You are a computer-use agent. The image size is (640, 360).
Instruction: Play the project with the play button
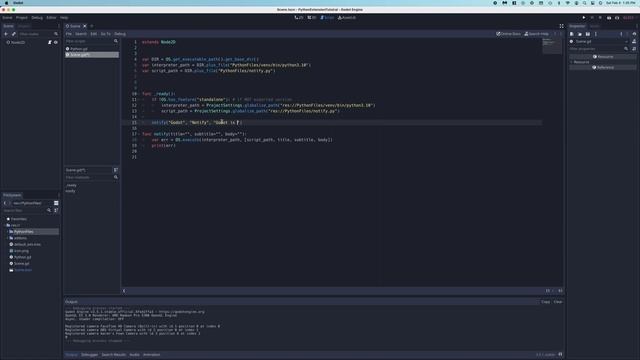pyautogui.click(x=584, y=18)
